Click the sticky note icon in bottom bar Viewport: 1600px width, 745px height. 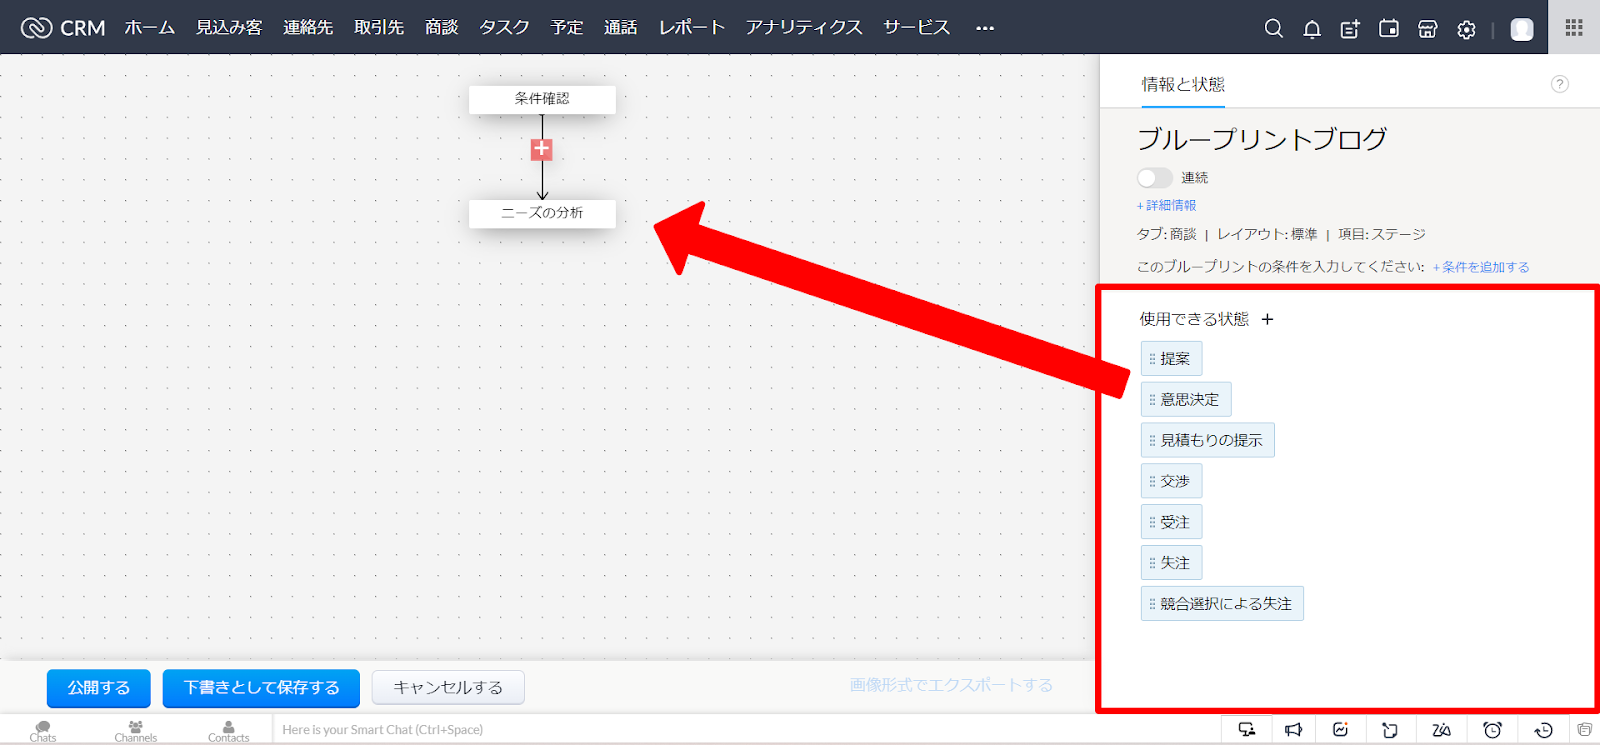click(x=1390, y=730)
